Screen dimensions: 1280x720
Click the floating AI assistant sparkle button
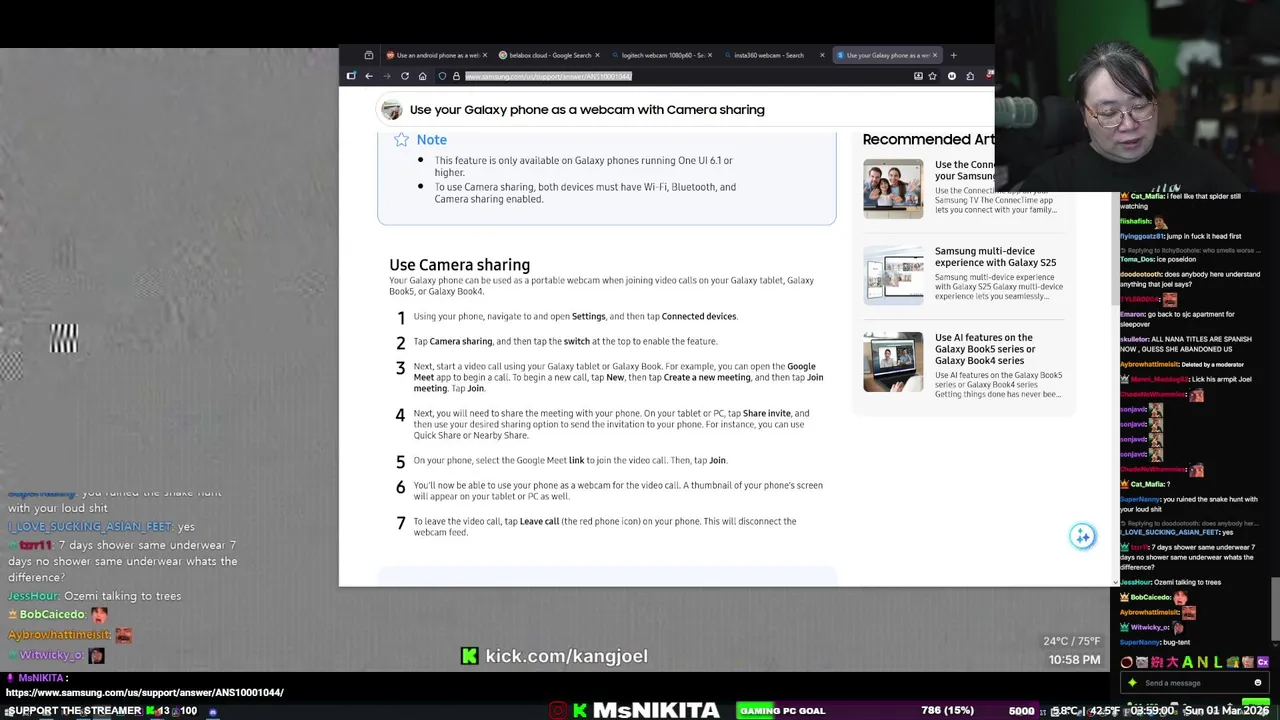click(1082, 536)
